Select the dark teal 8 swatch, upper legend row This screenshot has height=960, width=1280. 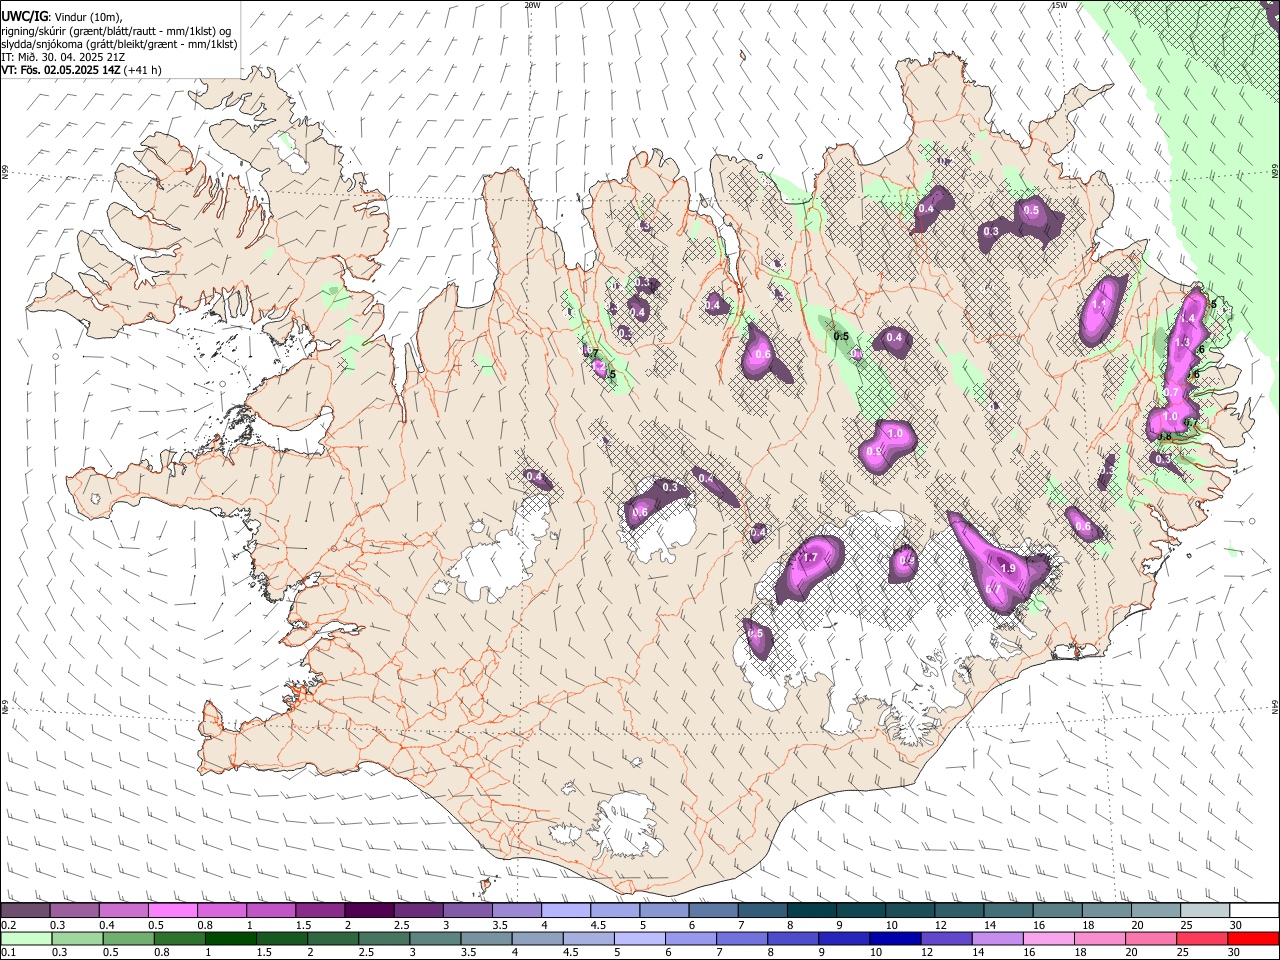pyautogui.click(x=811, y=911)
